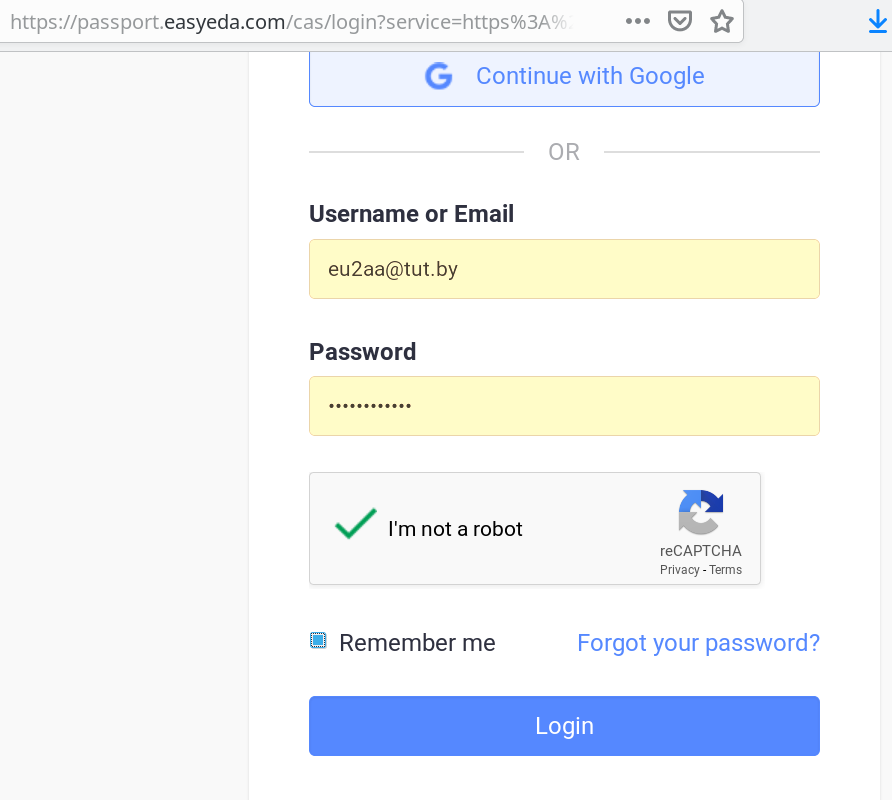This screenshot has width=892, height=800.
Task: Click the Save to Pocket icon
Action: click(680, 21)
